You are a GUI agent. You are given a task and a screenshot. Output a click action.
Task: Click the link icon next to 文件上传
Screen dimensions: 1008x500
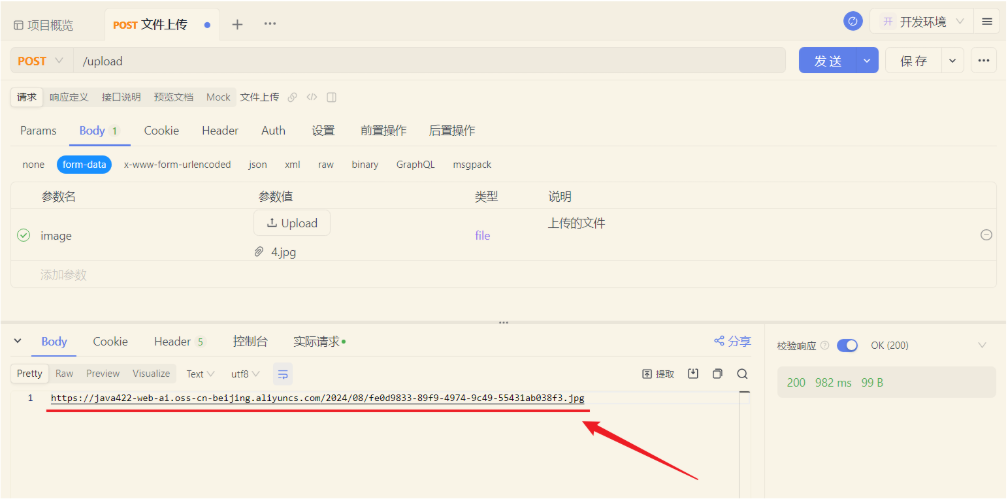(293, 98)
